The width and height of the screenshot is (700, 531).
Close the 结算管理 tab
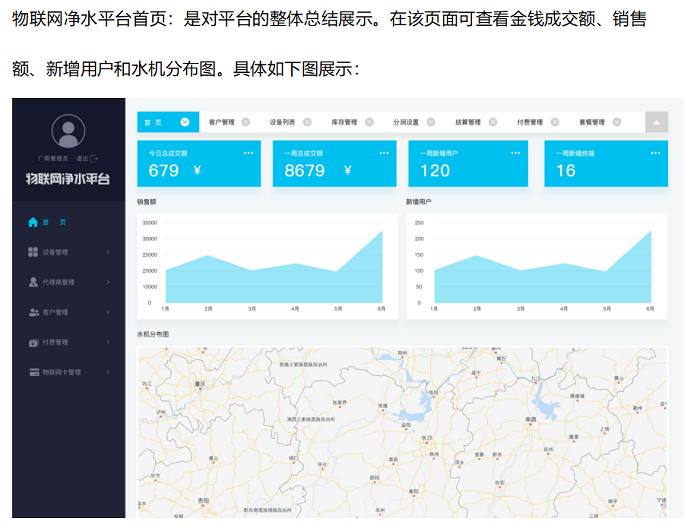(x=493, y=122)
